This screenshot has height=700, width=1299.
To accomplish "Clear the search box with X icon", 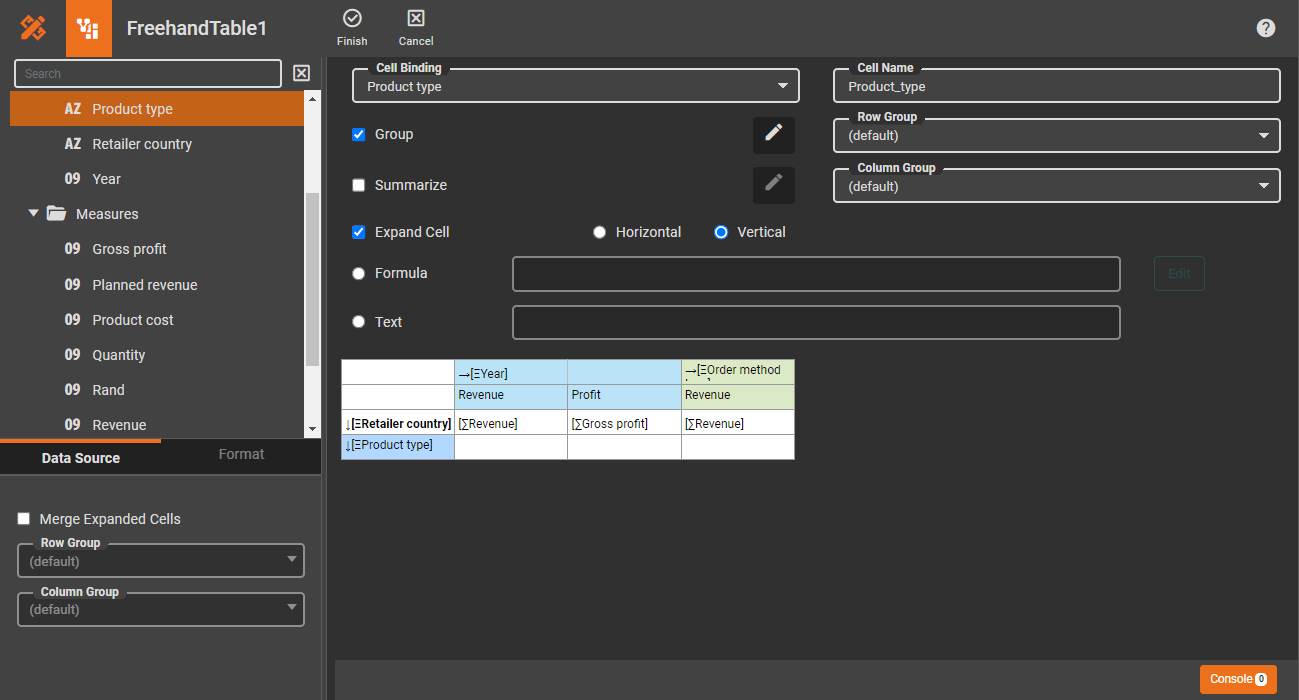I will click(x=301, y=73).
